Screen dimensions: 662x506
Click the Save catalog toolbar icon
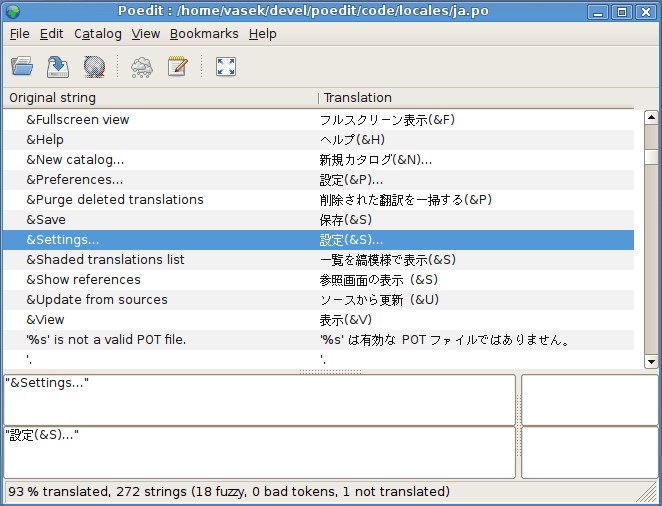tap(58, 67)
